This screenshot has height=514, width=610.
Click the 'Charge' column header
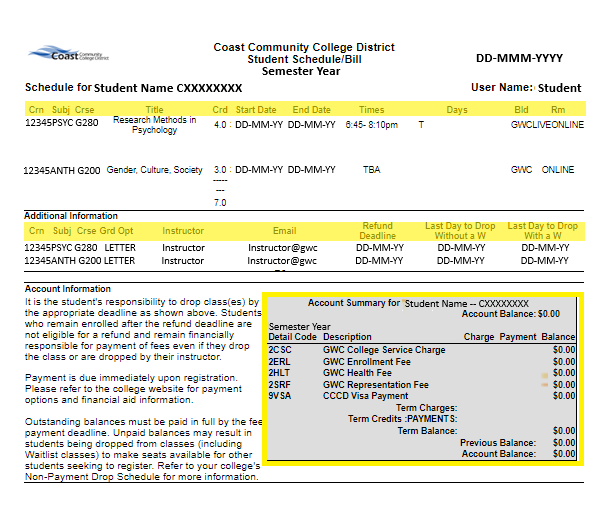click(x=479, y=337)
